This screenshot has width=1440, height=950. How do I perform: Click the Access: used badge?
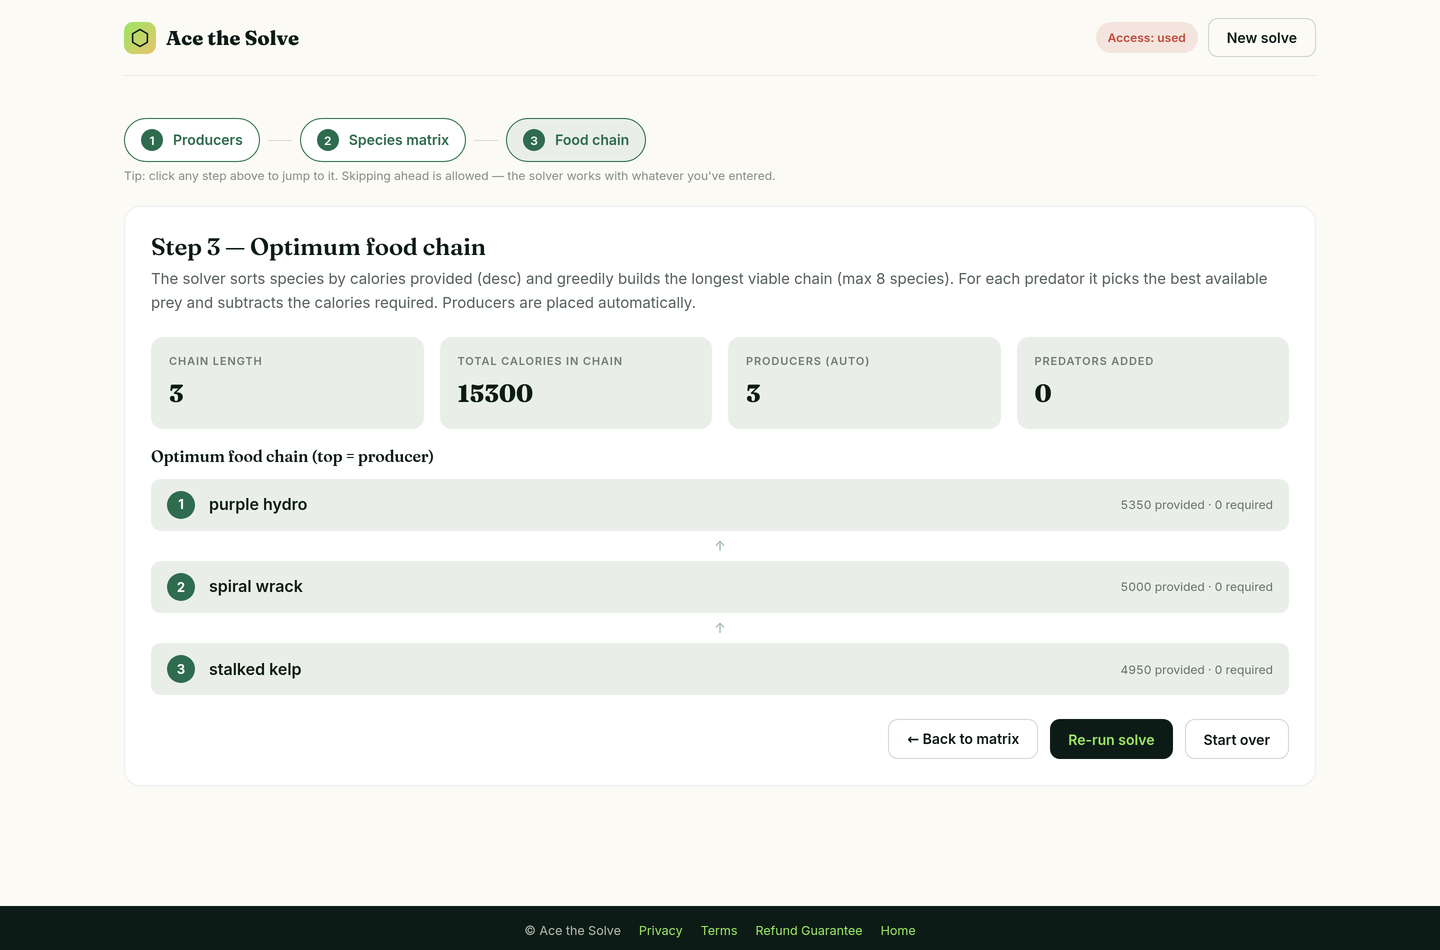point(1147,38)
